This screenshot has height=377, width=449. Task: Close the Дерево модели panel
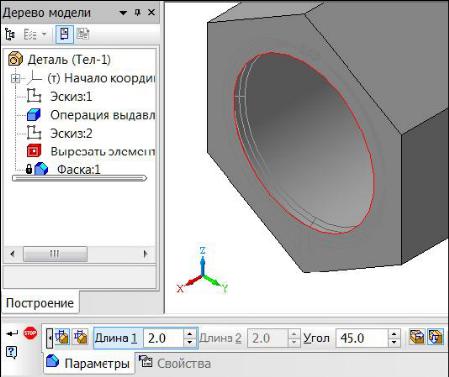(x=151, y=12)
